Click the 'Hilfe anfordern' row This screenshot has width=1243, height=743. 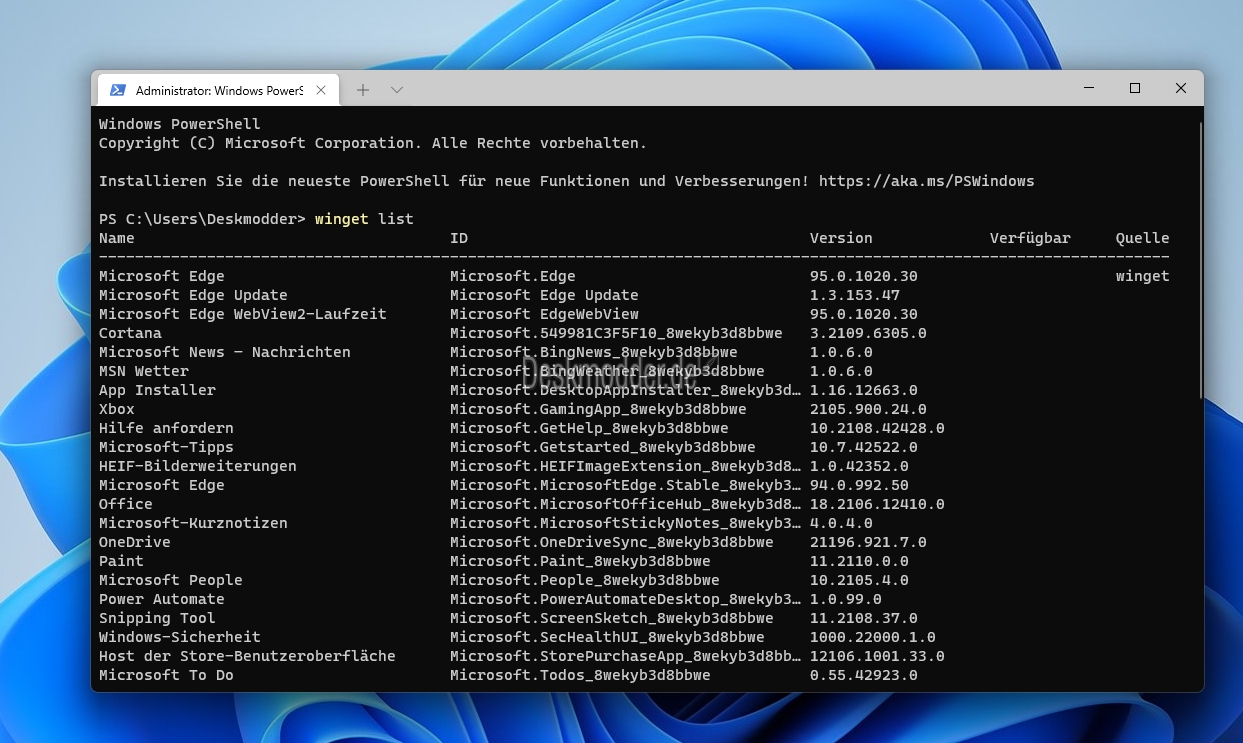pyautogui.click(x=166, y=428)
